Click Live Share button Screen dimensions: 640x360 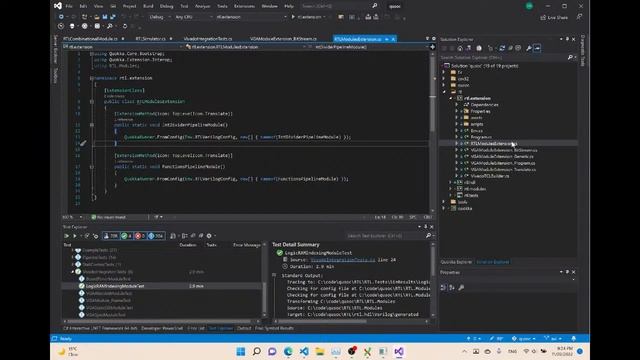554,18
